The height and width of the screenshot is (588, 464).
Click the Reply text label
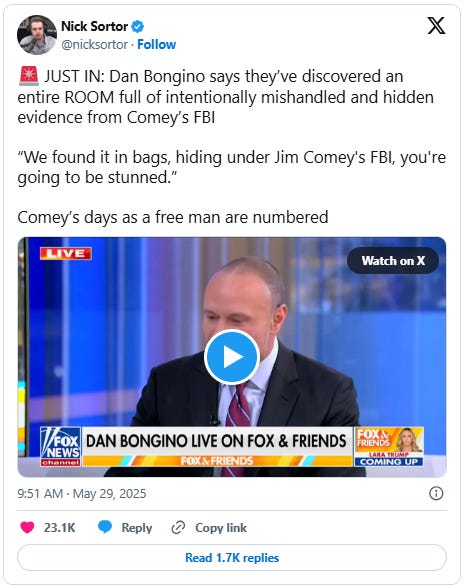tap(137, 528)
